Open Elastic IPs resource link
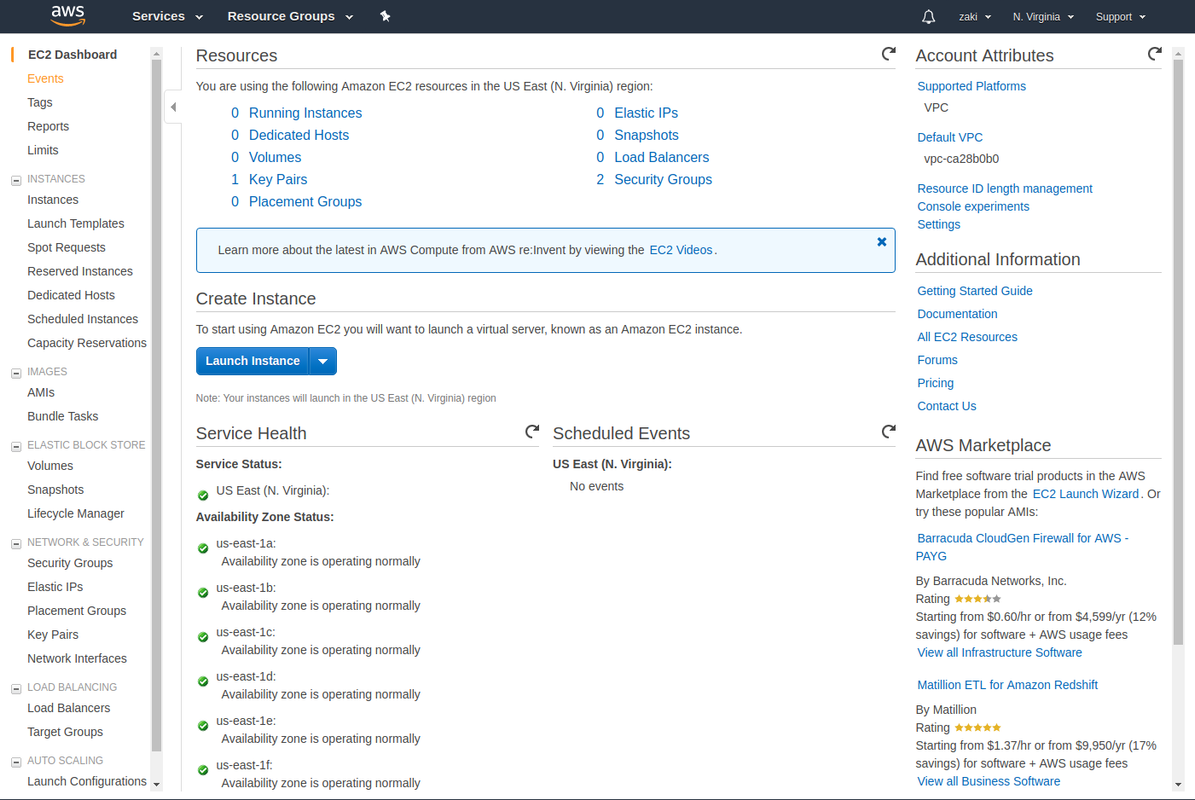 tap(646, 113)
